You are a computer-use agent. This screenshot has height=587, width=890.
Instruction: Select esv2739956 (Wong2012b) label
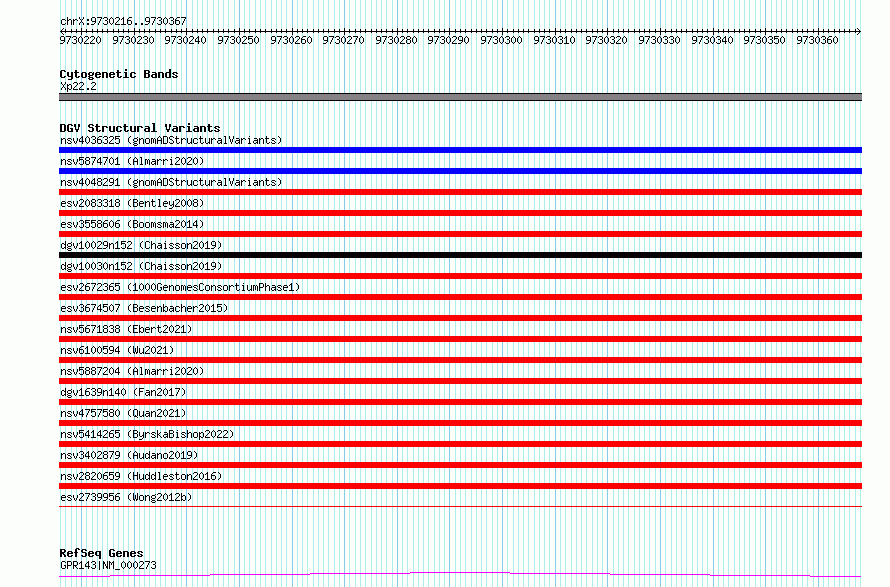tap(126, 497)
